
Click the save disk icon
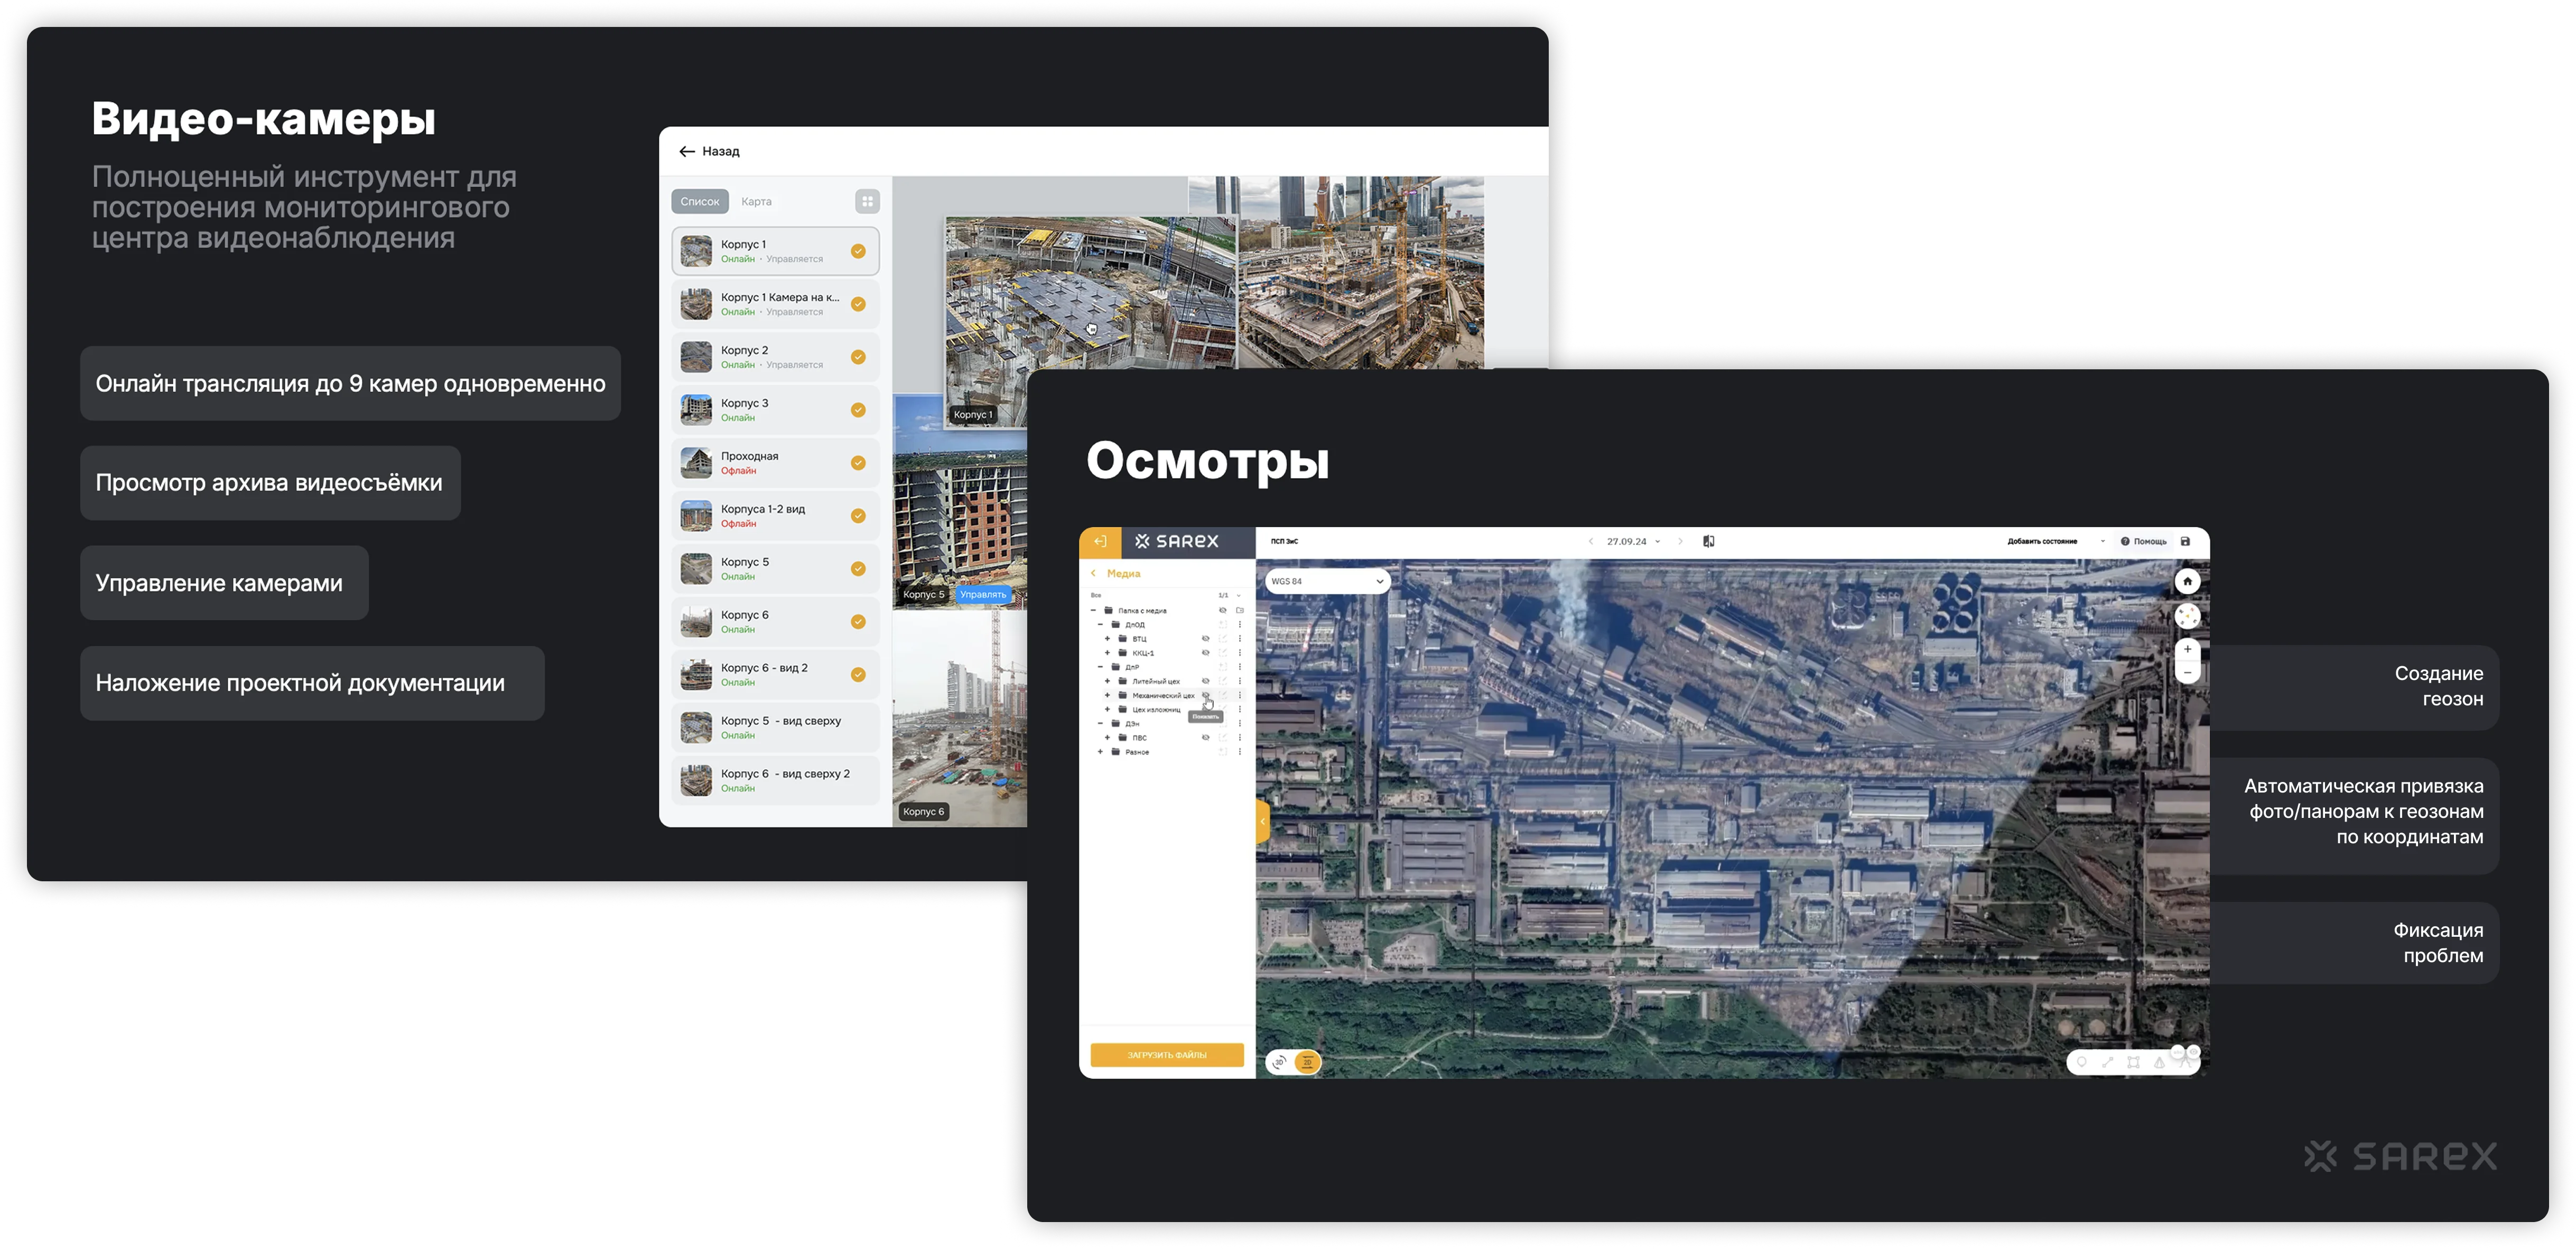coord(2185,542)
